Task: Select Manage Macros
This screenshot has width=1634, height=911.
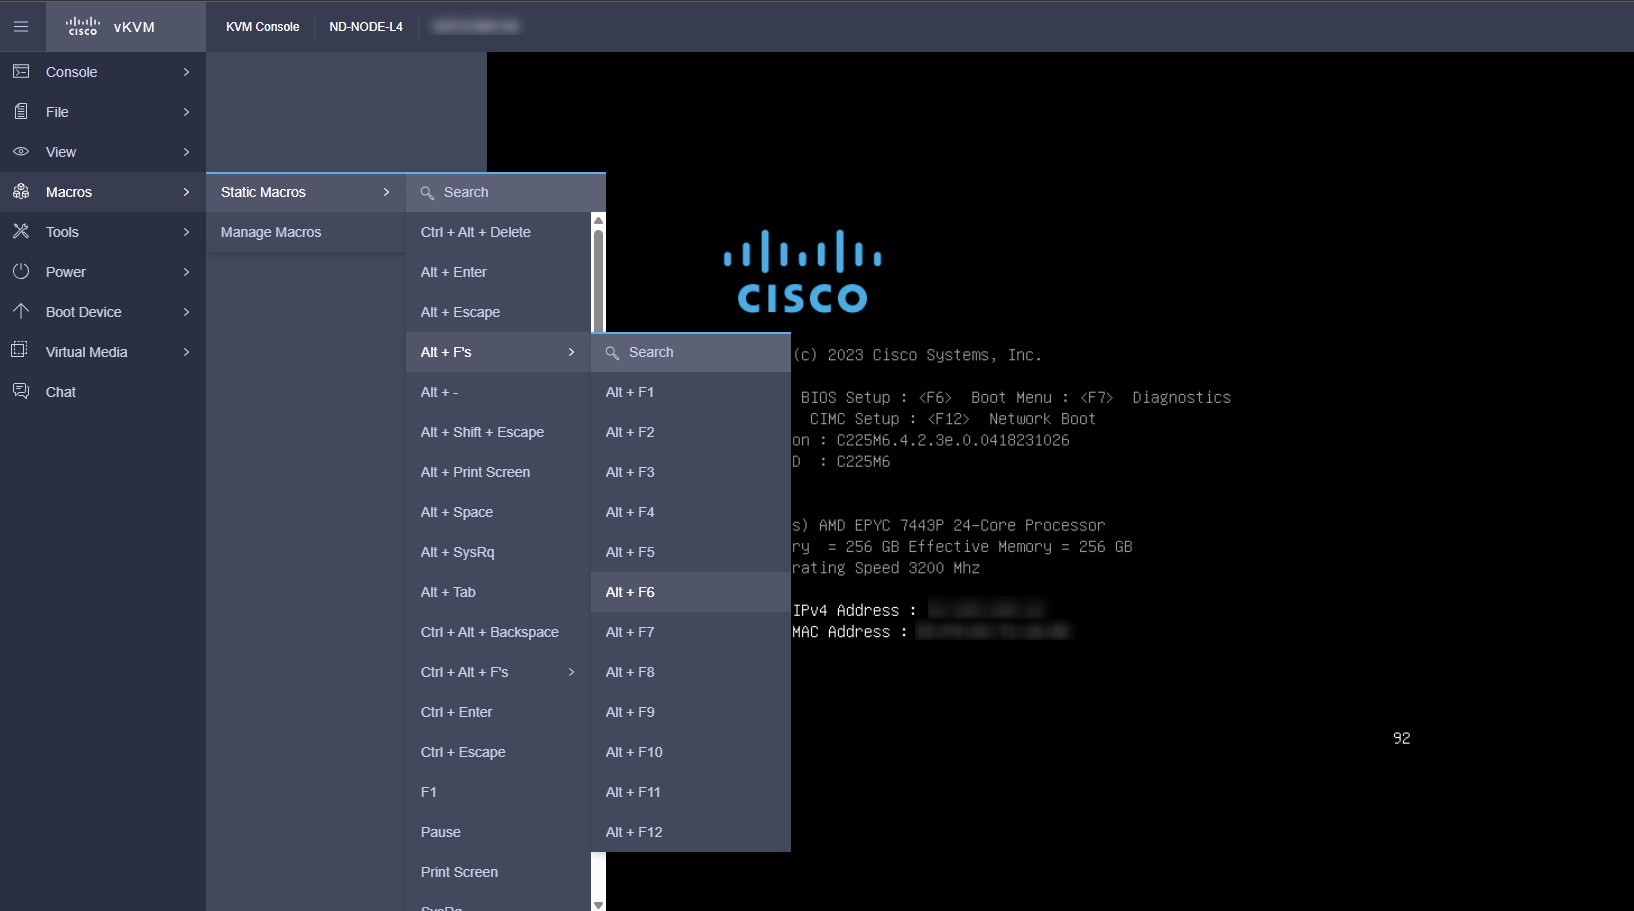Action: pos(306,232)
